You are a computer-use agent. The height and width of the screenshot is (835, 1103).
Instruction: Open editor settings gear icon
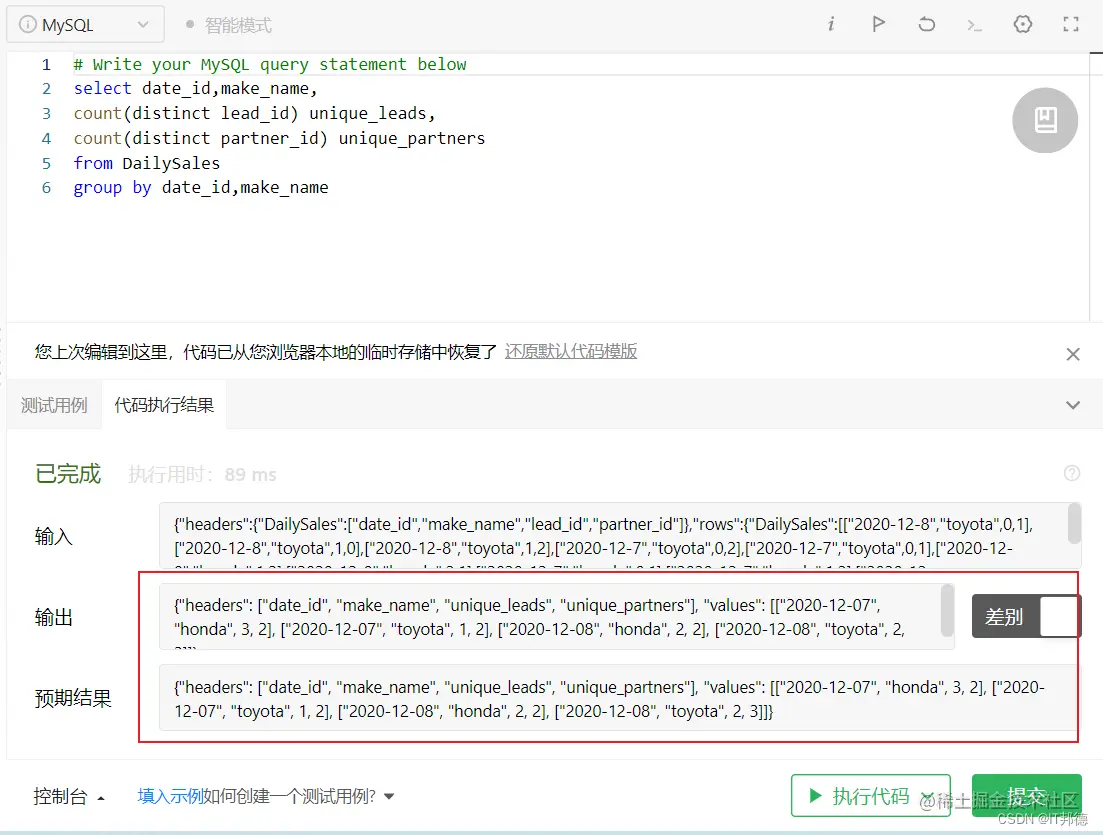[x=1023, y=25]
